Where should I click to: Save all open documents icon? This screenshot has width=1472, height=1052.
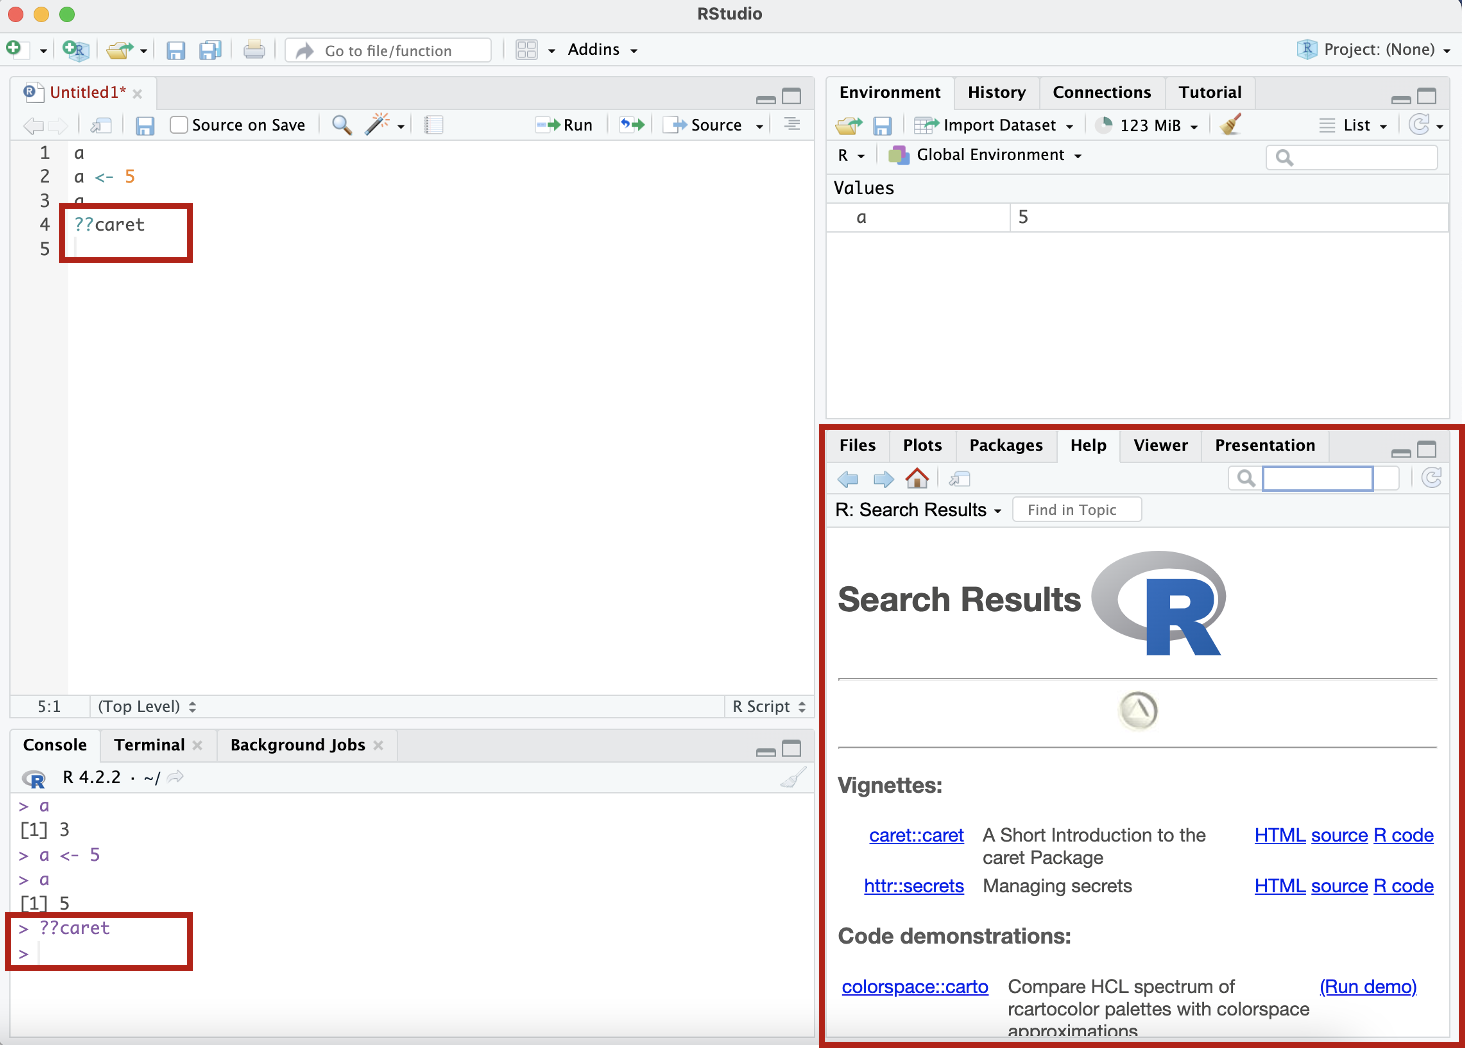coord(210,50)
